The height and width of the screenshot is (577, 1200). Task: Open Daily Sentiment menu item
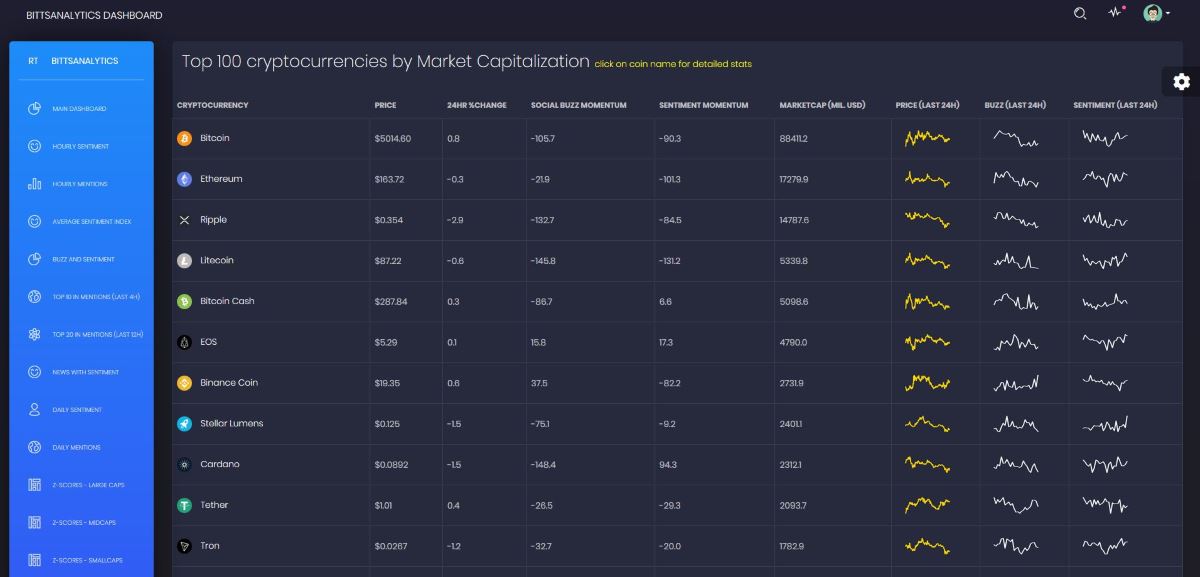(78, 410)
